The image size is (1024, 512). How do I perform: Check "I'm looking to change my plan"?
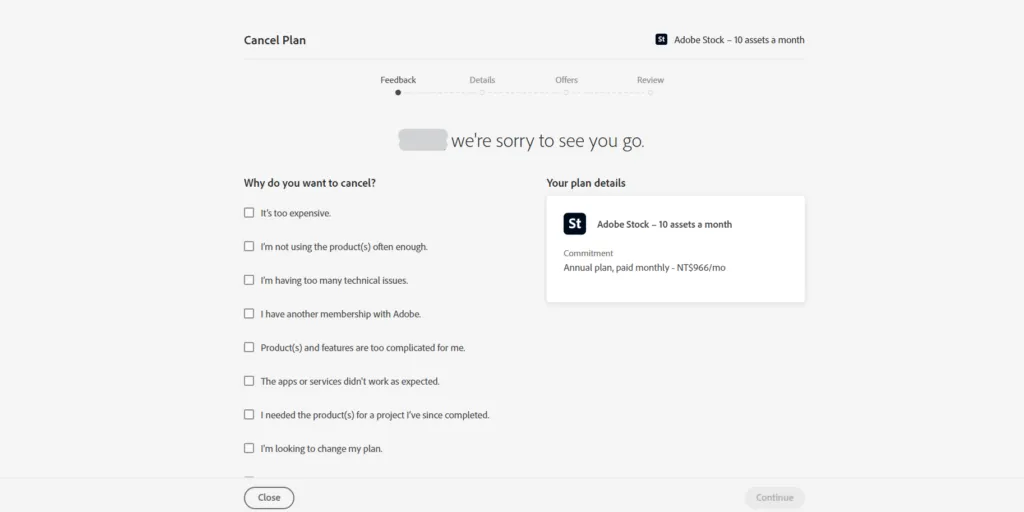point(249,448)
